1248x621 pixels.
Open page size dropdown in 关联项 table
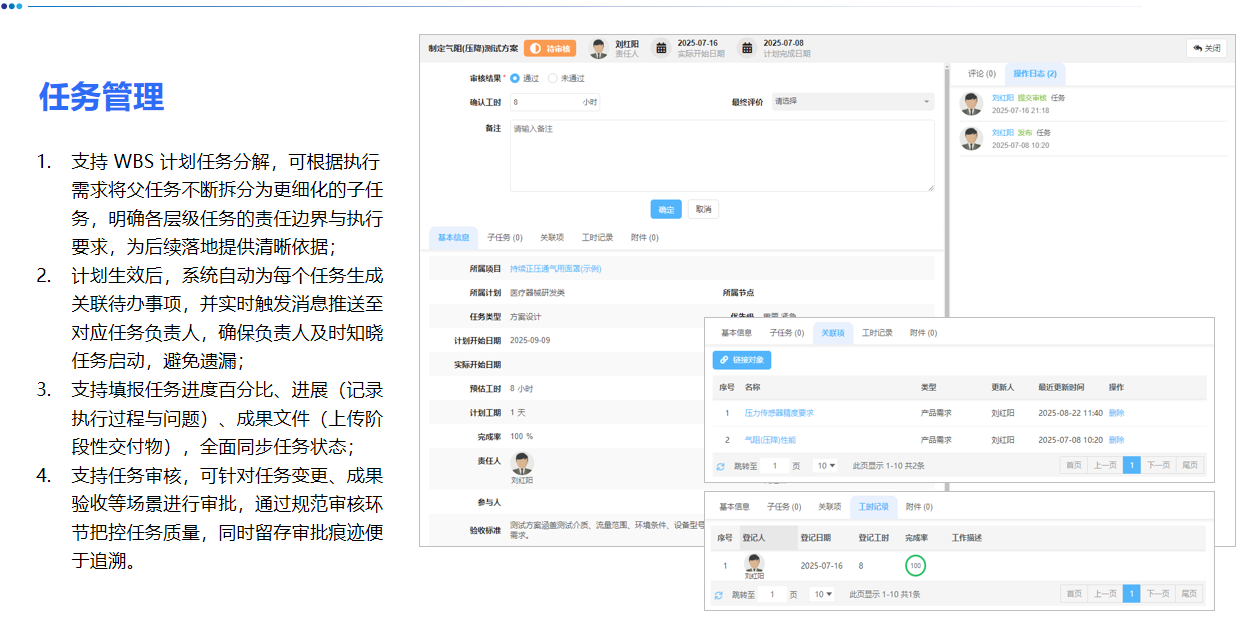click(x=825, y=466)
